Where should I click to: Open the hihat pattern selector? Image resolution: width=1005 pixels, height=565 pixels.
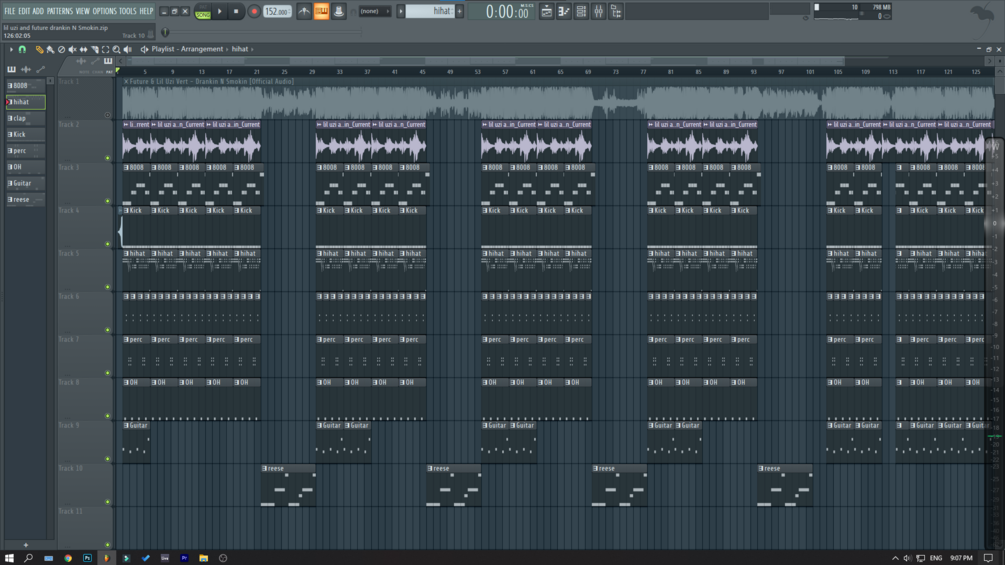pyautogui.click(x=430, y=11)
